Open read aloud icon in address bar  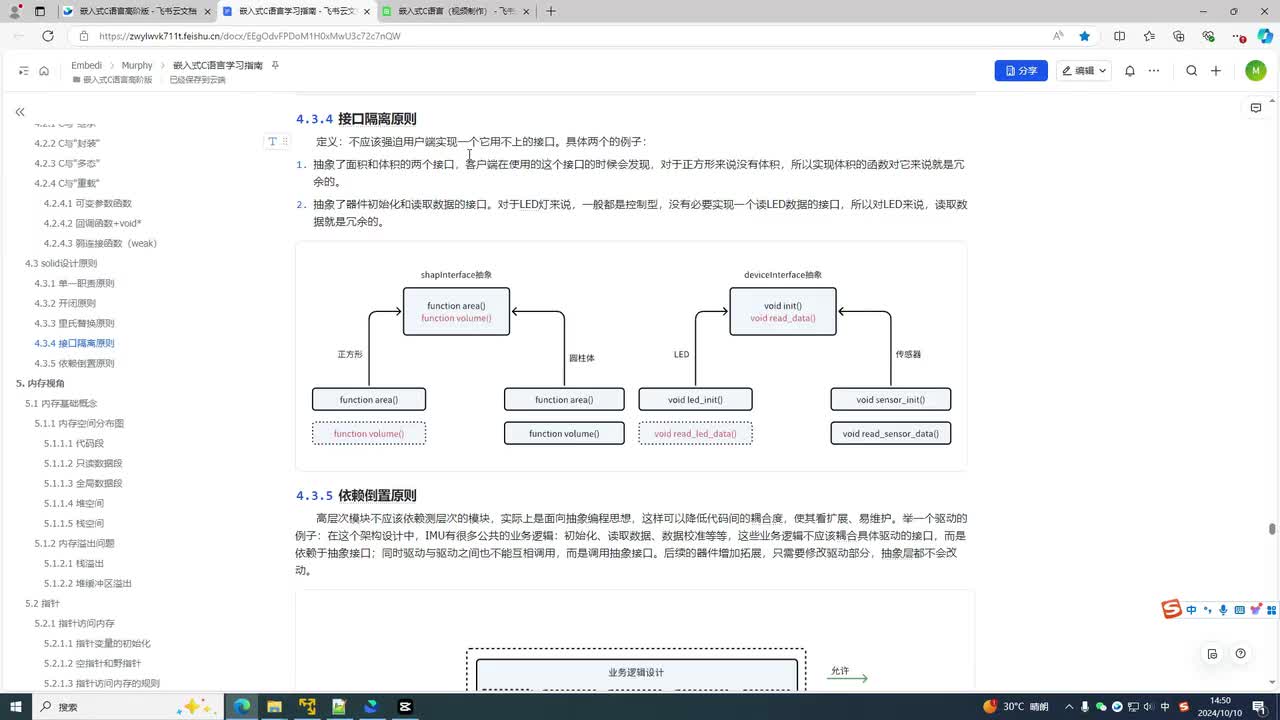(1058, 36)
